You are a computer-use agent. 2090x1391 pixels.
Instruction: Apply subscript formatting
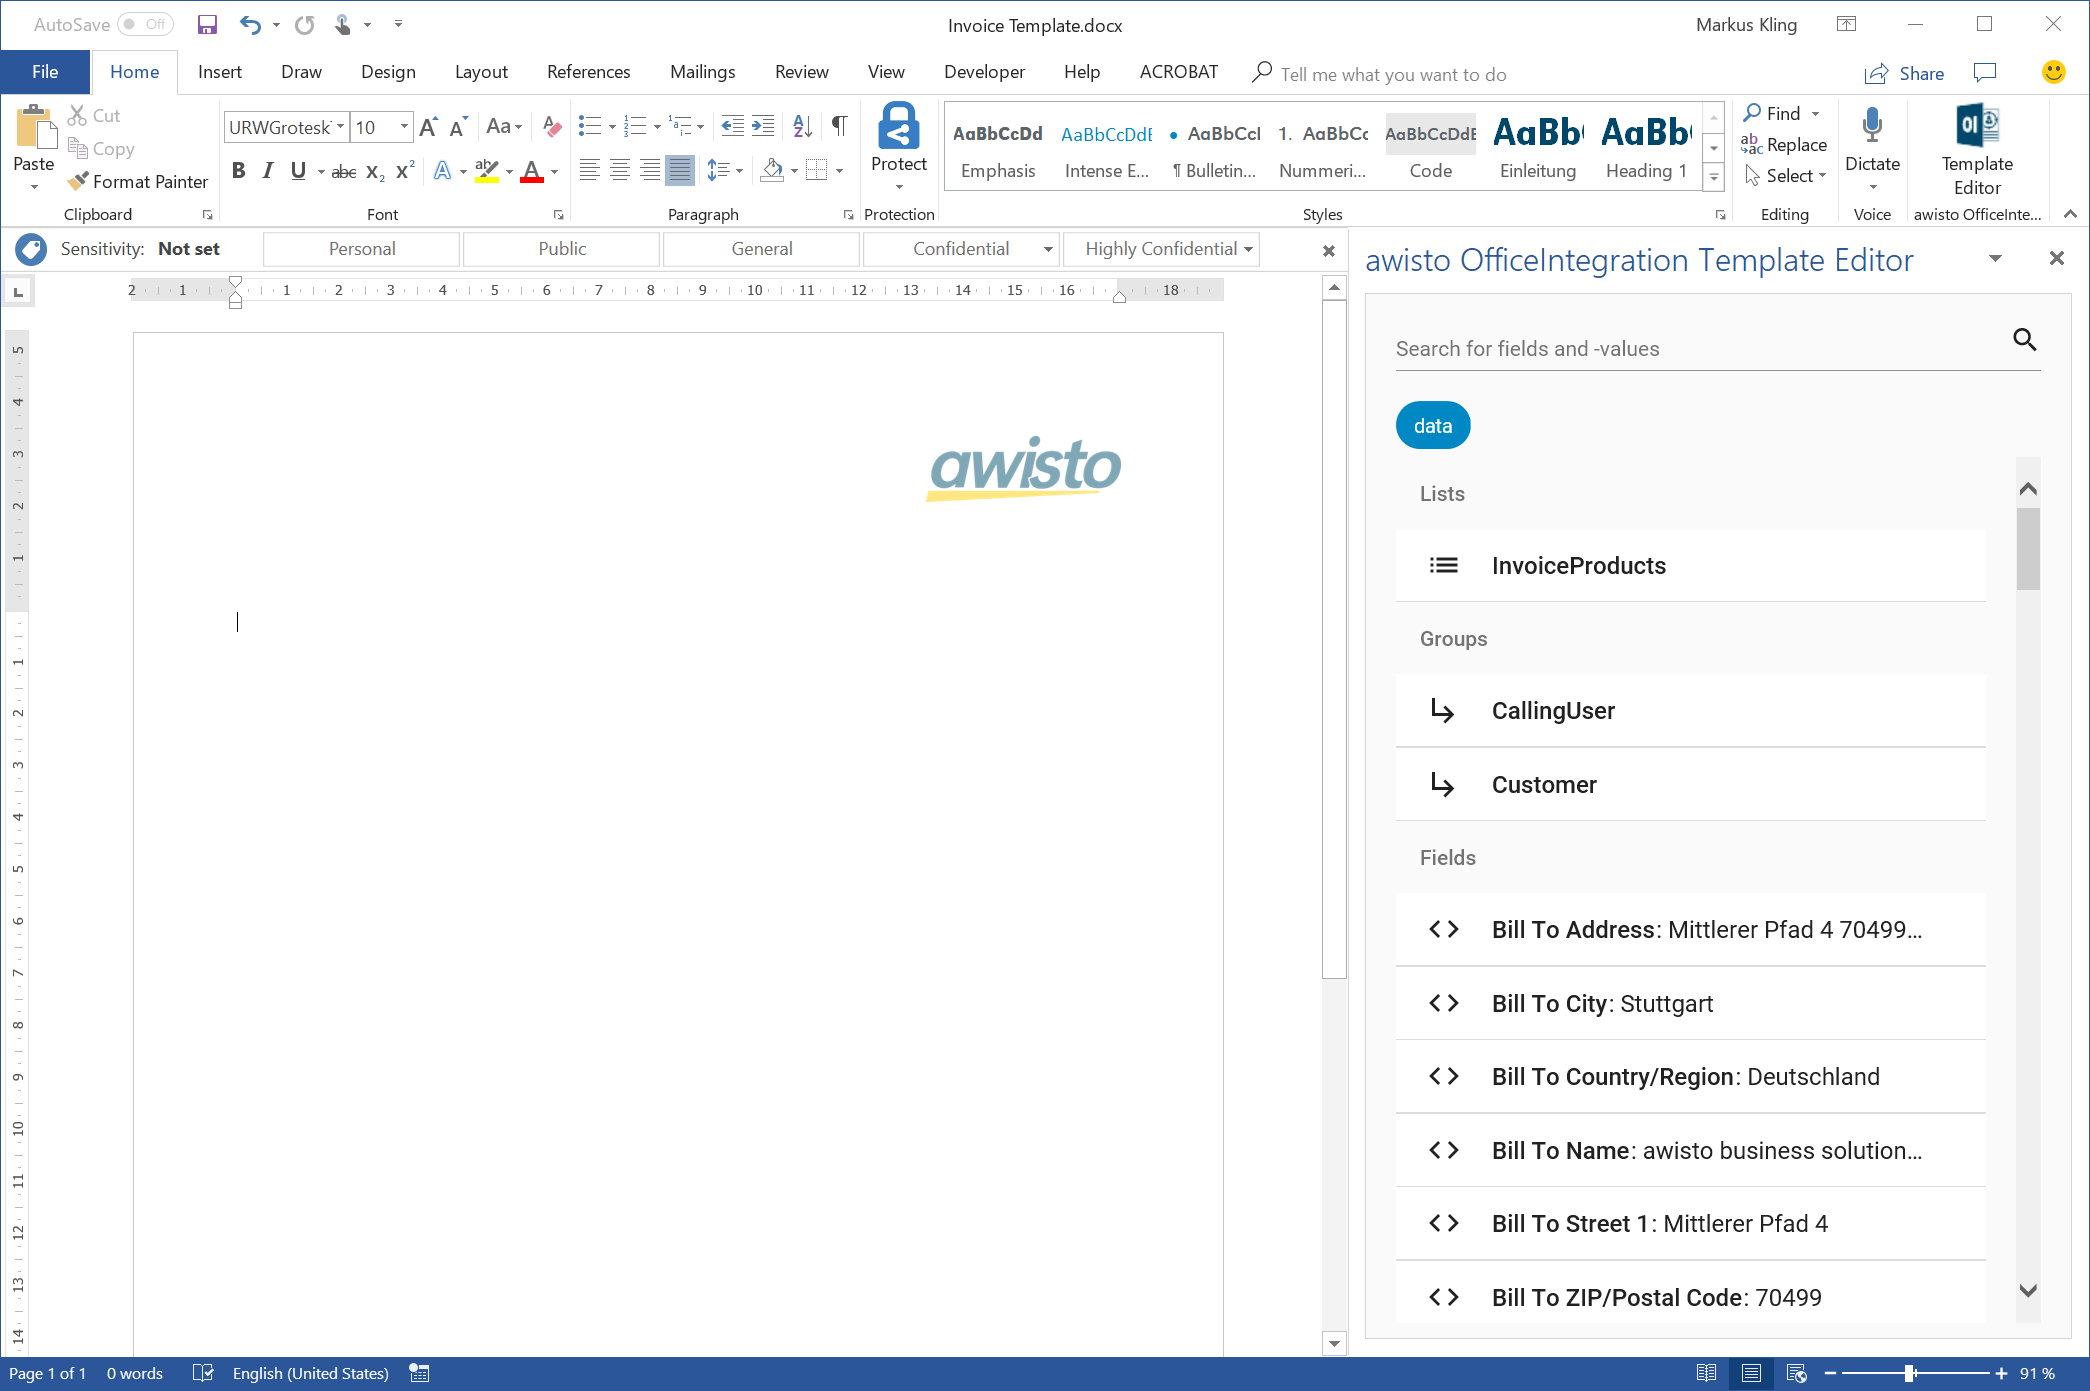click(375, 172)
